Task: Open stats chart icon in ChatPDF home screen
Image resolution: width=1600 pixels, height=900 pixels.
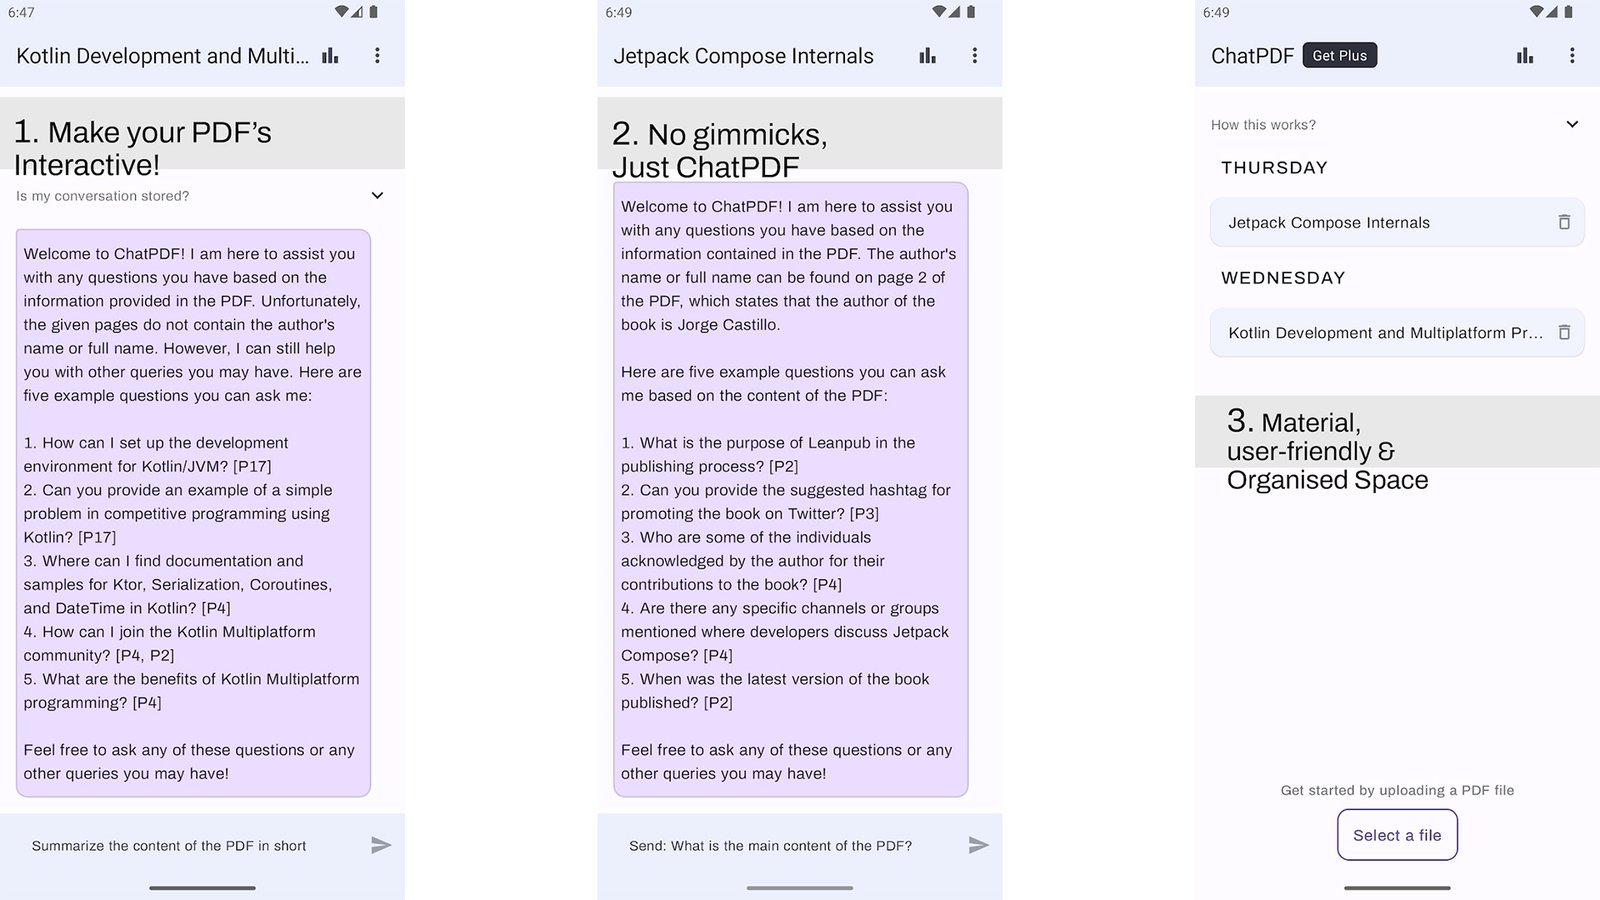Action: pos(1525,56)
